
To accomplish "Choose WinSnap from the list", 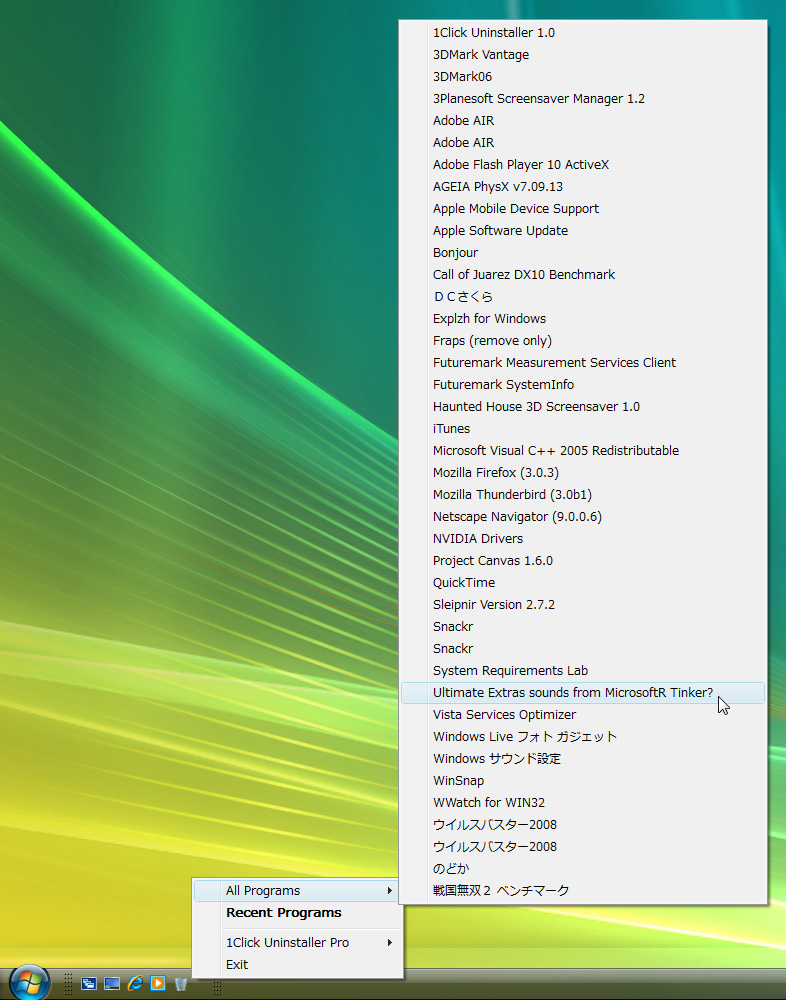I will point(582,781).
